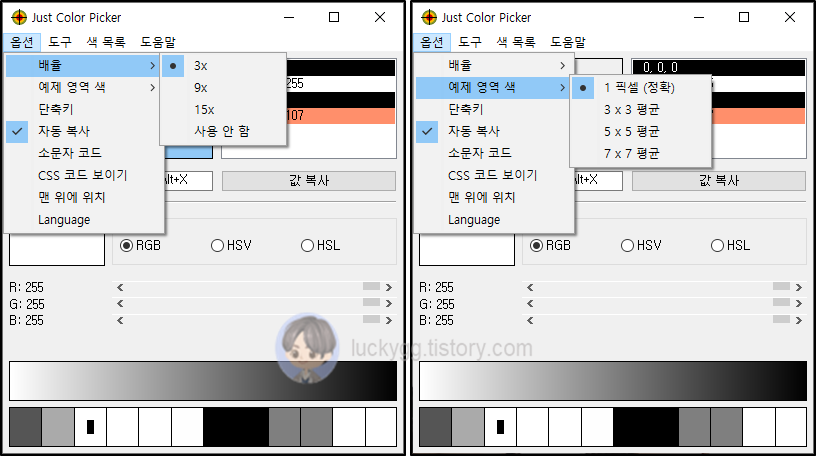Image resolution: width=816 pixels, height=456 pixels.
Task: Click 소문자 코드 in left window menu
Action: (83, 153)
